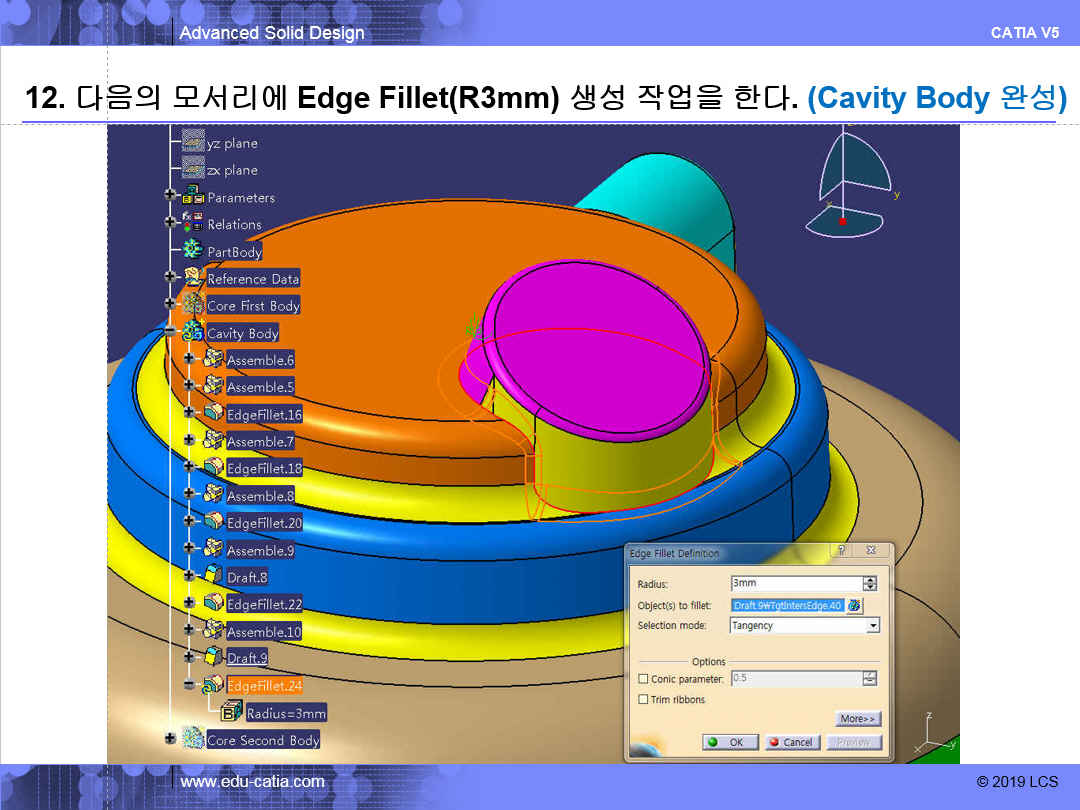
Task: Expand the Core Second Body node
Action: (x=170, y=739)
